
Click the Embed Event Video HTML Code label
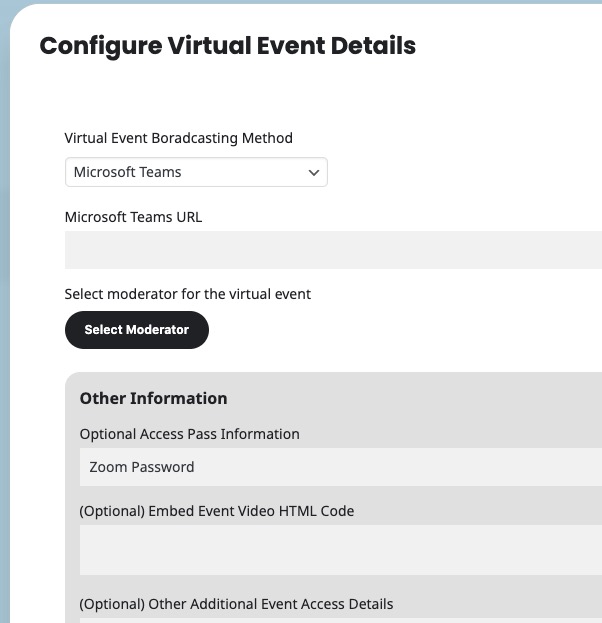point(216,511)
